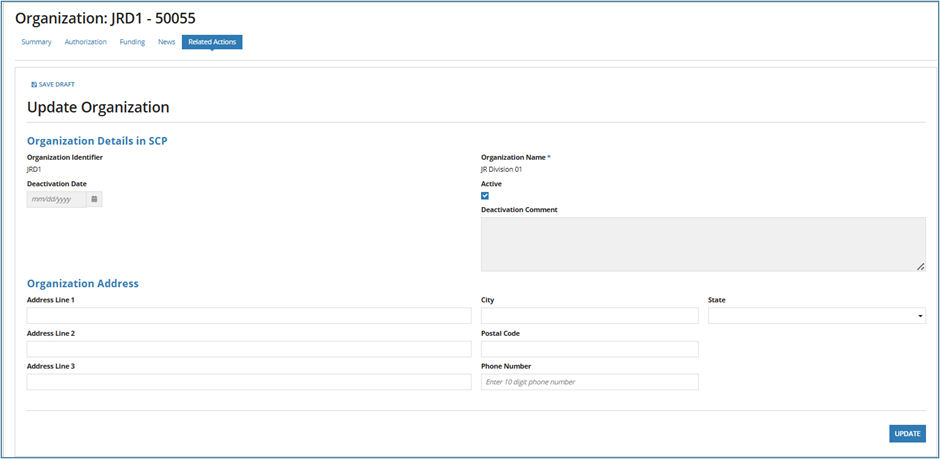Click the Deactivation Date input field
This screenshot has height=459, width=940.
[56, 199]
